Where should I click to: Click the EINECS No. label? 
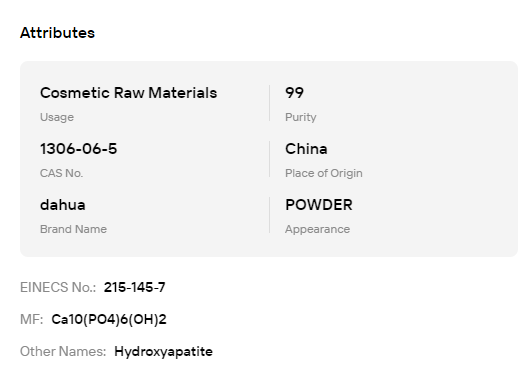[x=58, y=287]
